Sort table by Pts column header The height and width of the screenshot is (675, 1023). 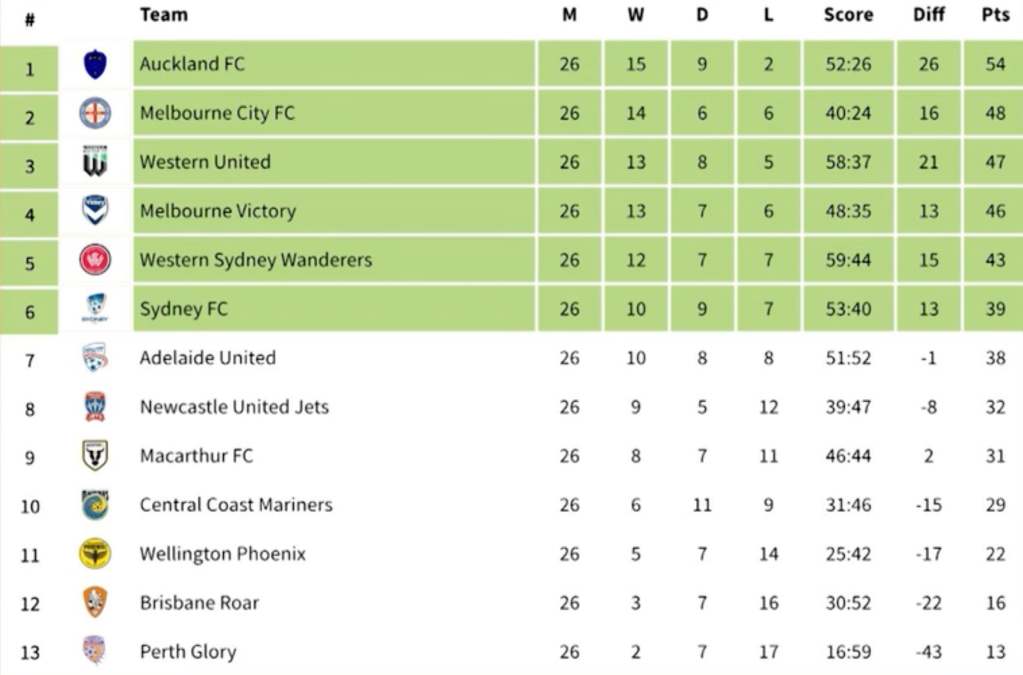[995, 15]
